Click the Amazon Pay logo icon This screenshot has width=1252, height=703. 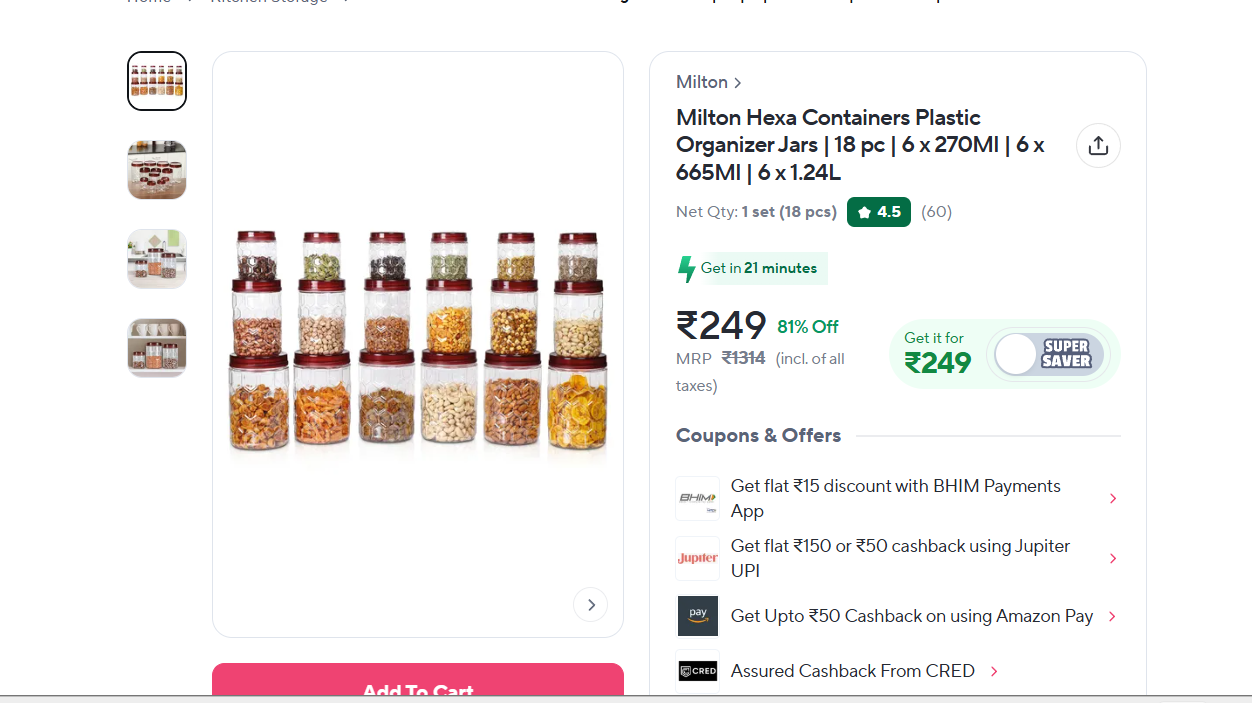(697, 616)
